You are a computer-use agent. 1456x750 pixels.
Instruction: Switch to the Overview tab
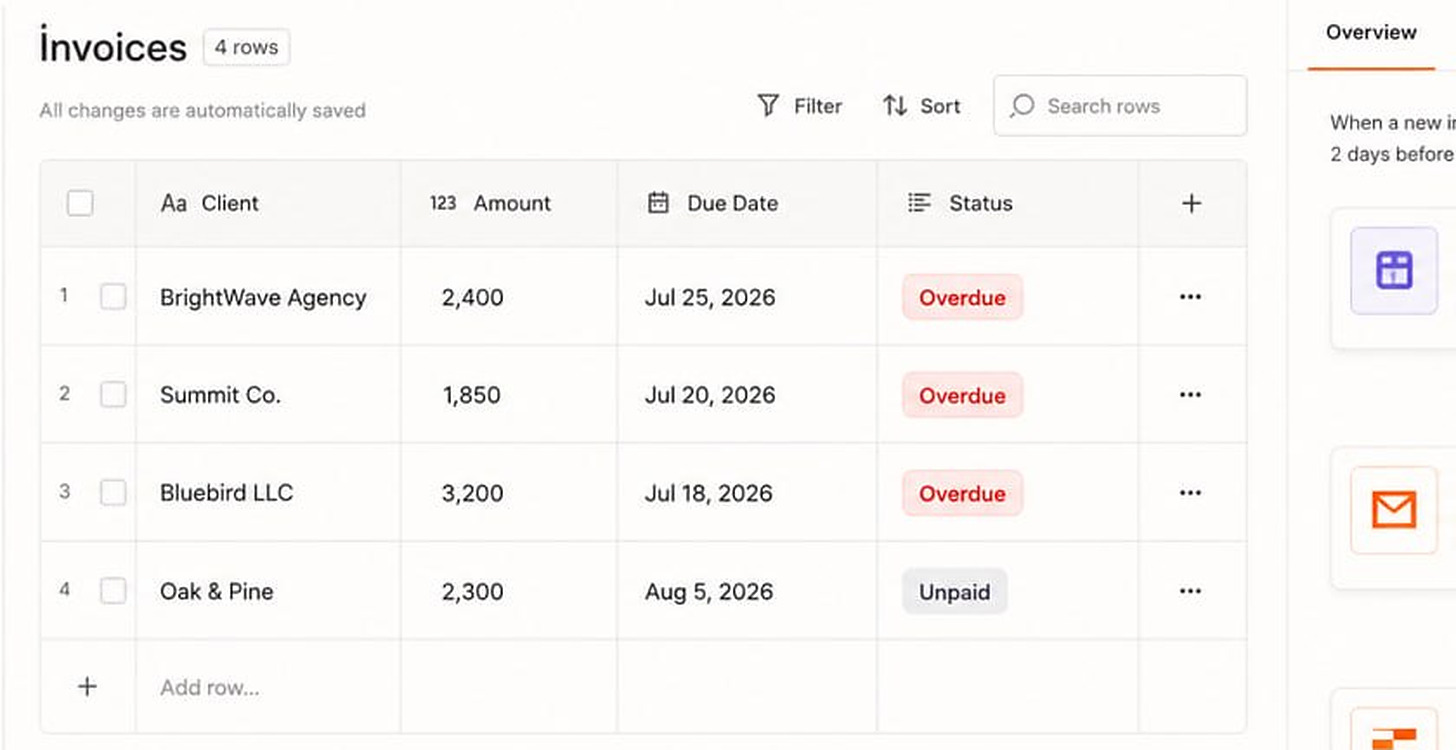coord(1371,33)
